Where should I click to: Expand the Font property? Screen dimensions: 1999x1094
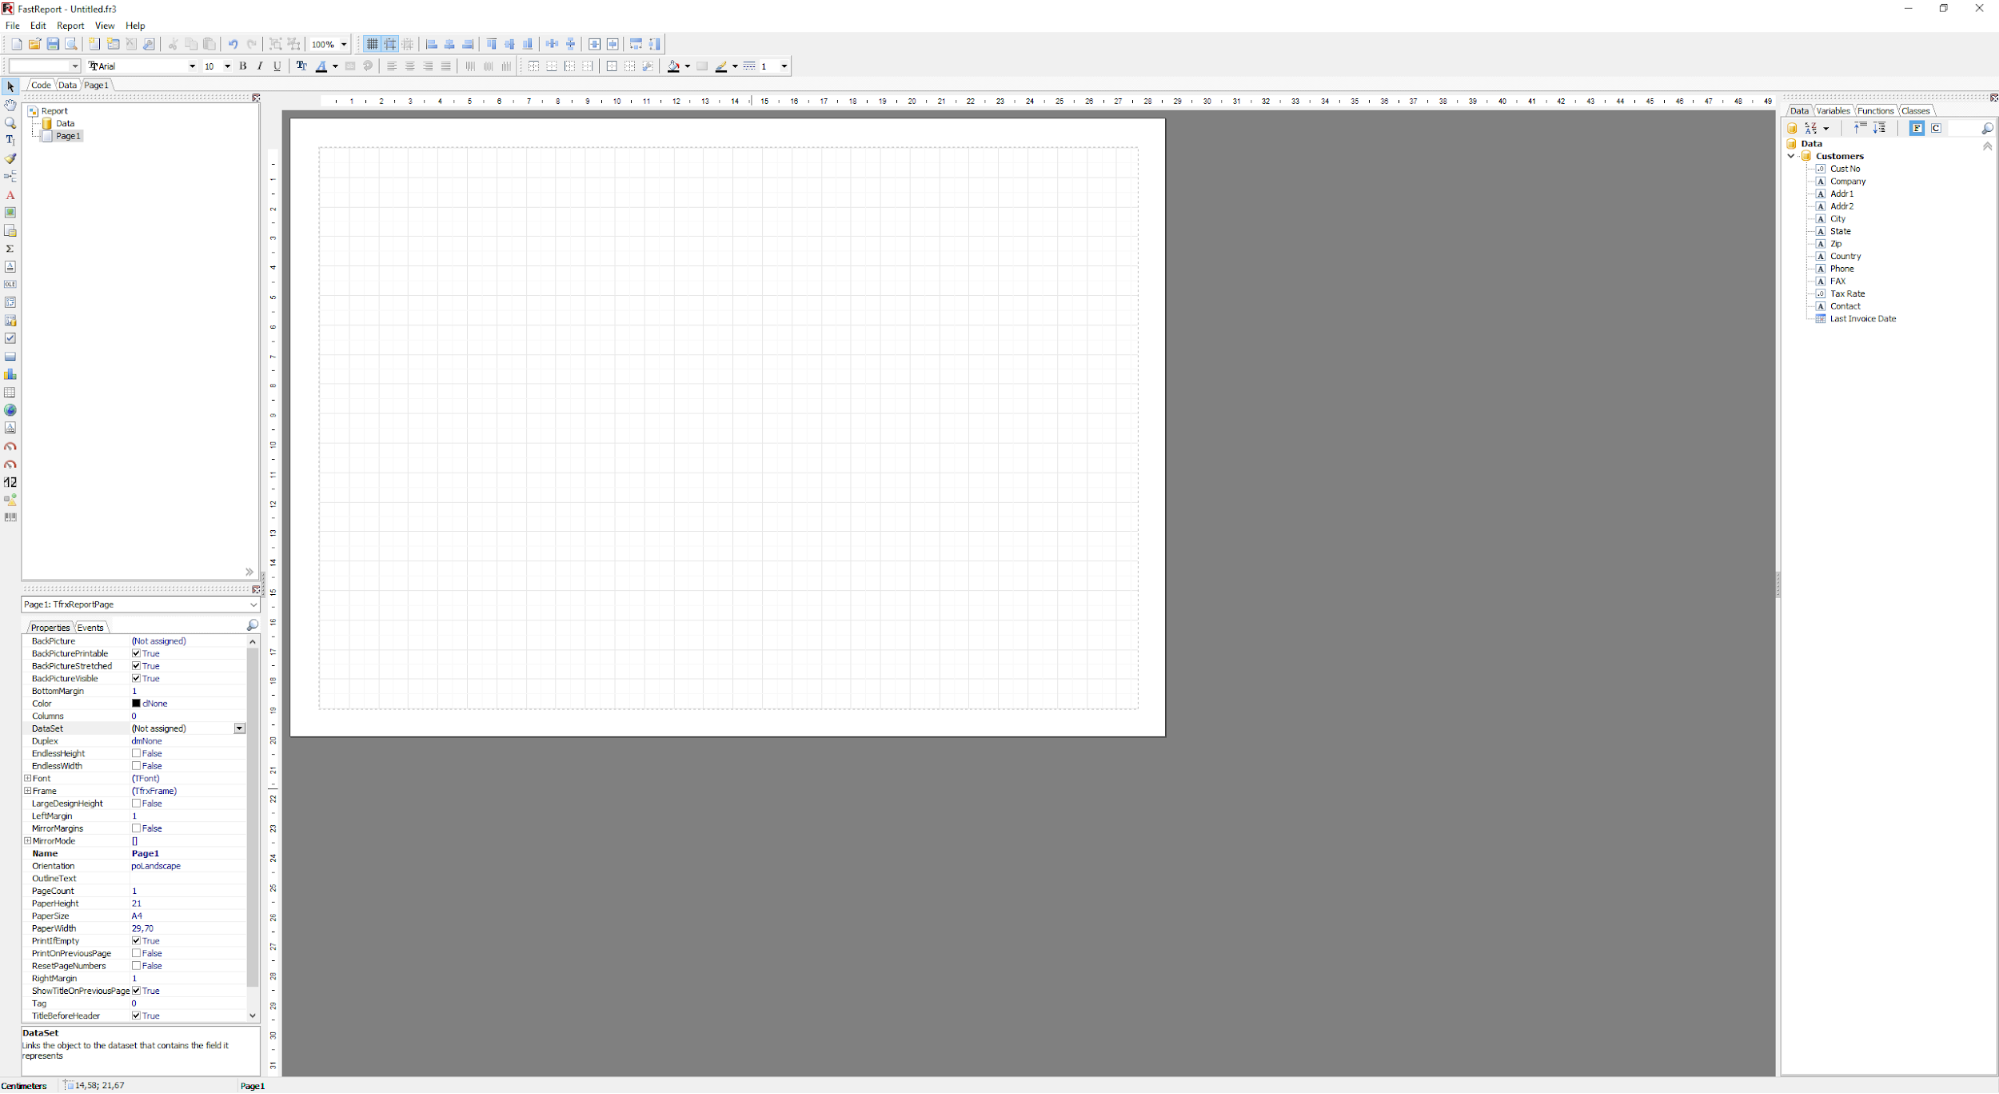28,778
